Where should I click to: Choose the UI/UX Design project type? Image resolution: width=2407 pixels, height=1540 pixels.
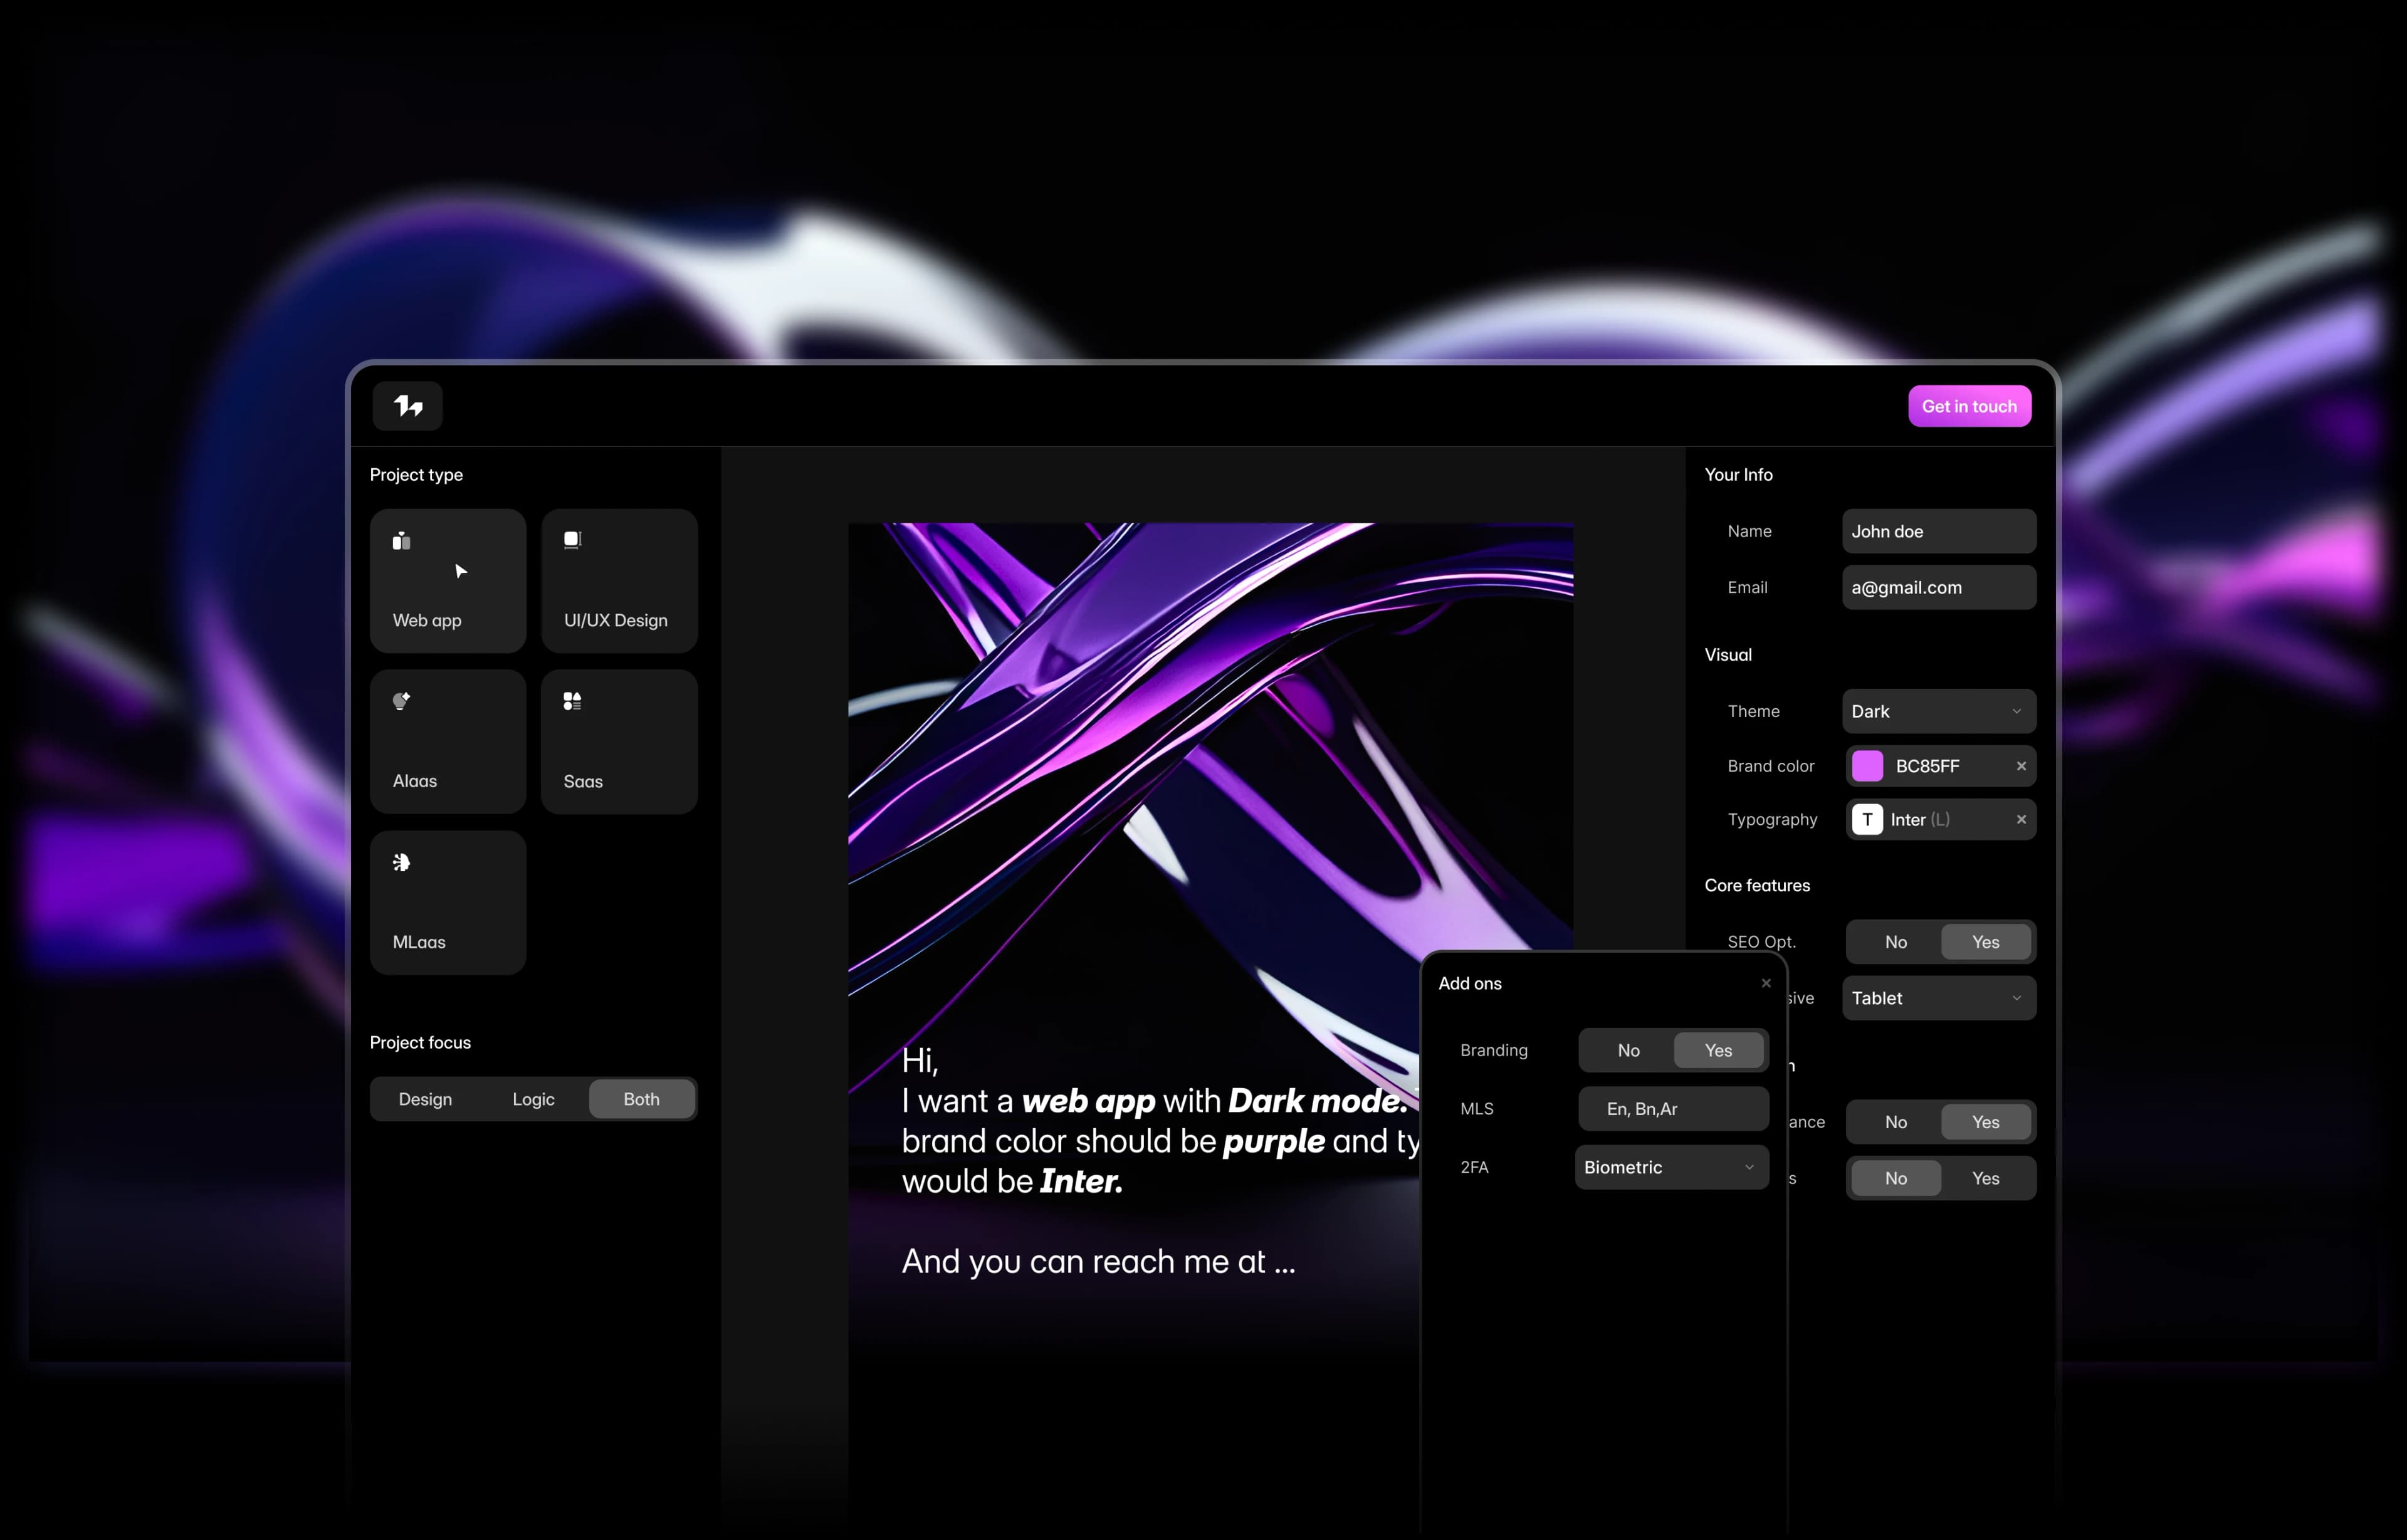[x=618, y=581]
